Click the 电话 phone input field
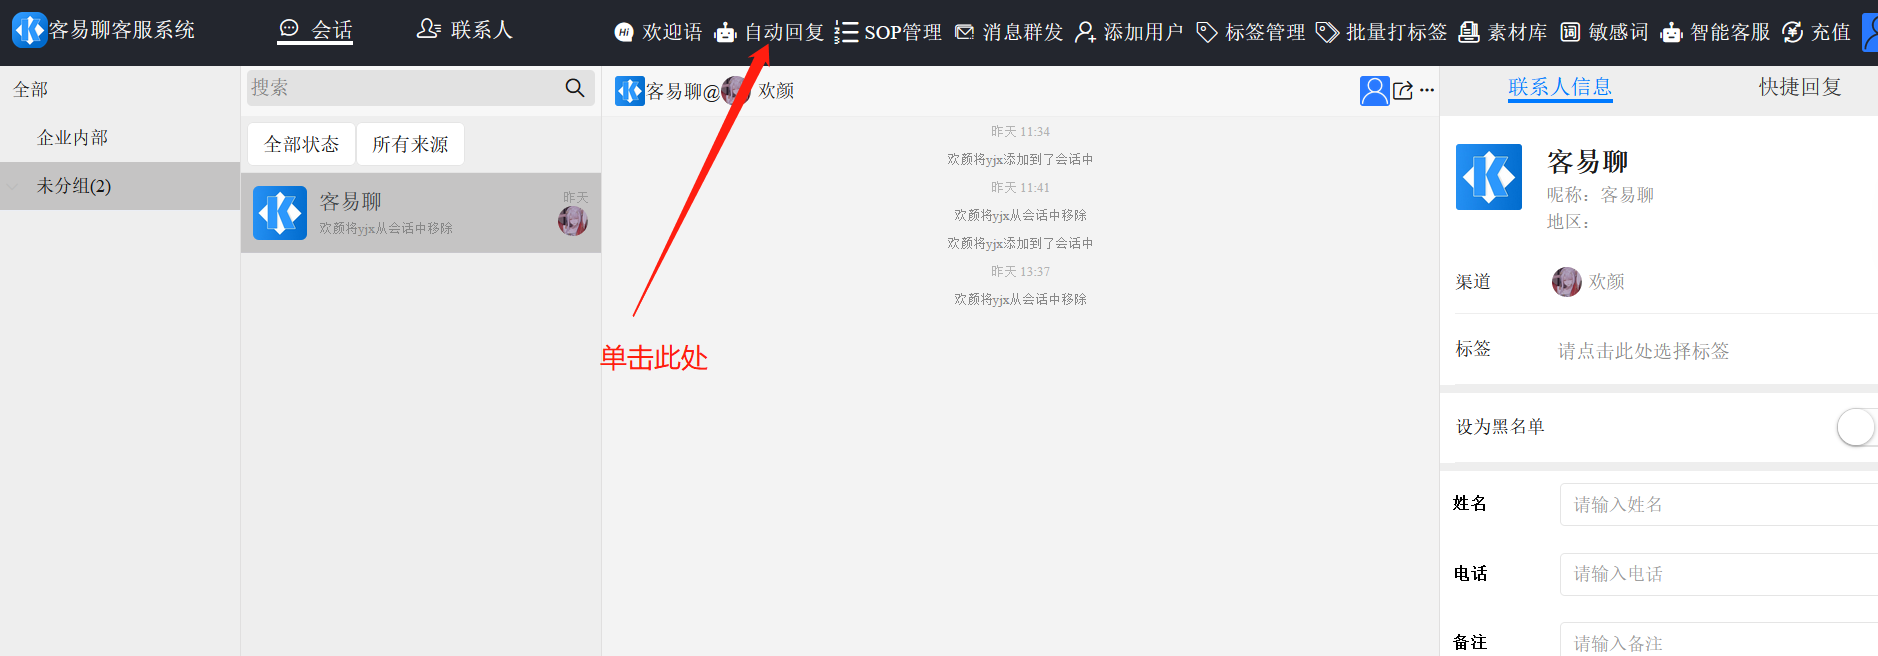1878x656 pixels. pos(1719,574)
